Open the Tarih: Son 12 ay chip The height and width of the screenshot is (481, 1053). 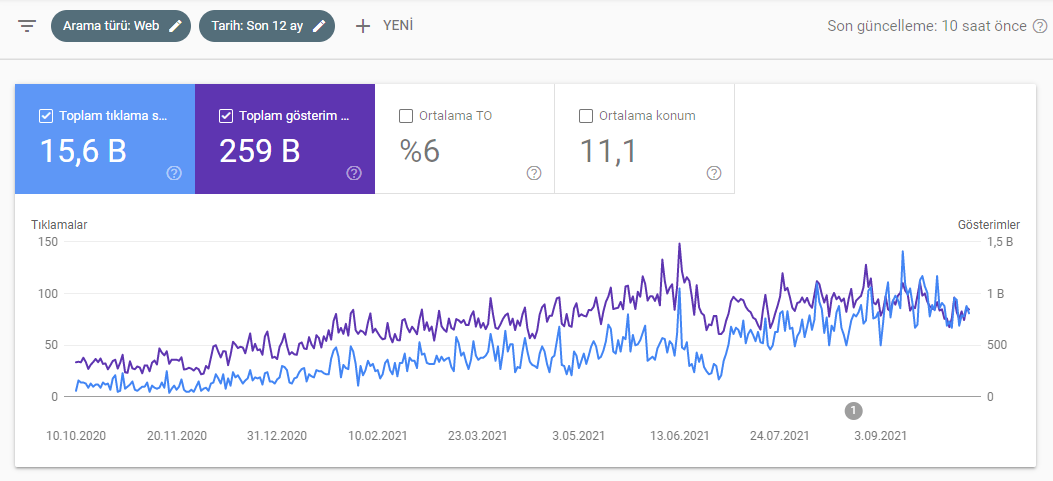coord(267,26)
